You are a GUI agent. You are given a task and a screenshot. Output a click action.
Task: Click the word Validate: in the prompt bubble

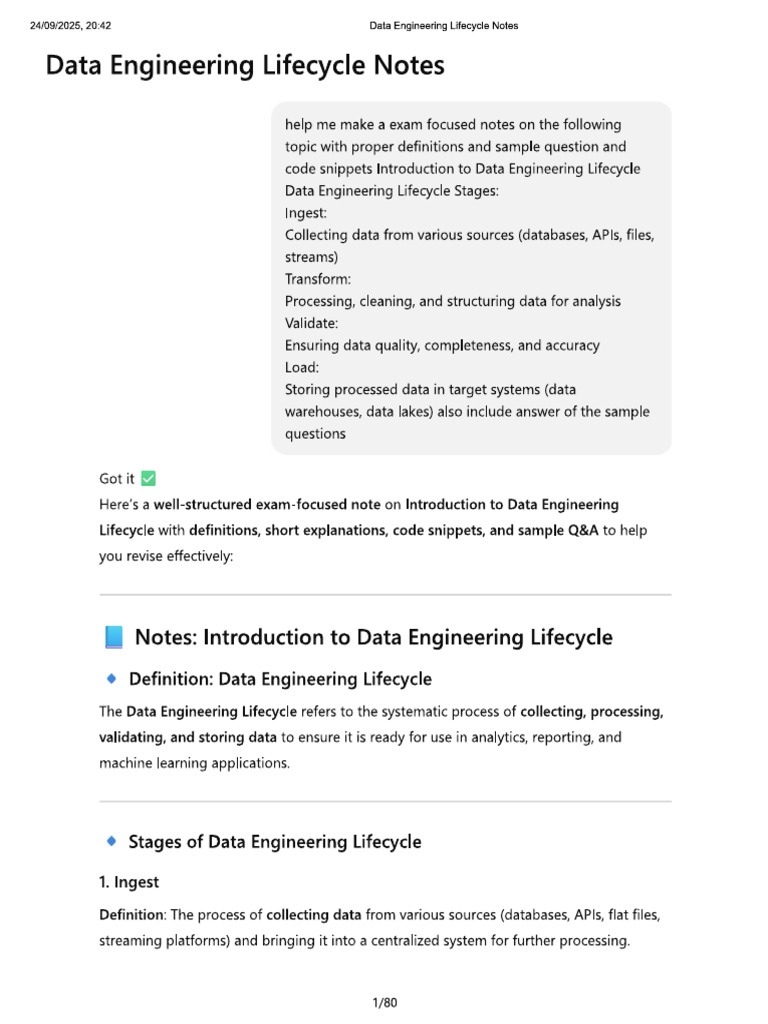[312, 323]
